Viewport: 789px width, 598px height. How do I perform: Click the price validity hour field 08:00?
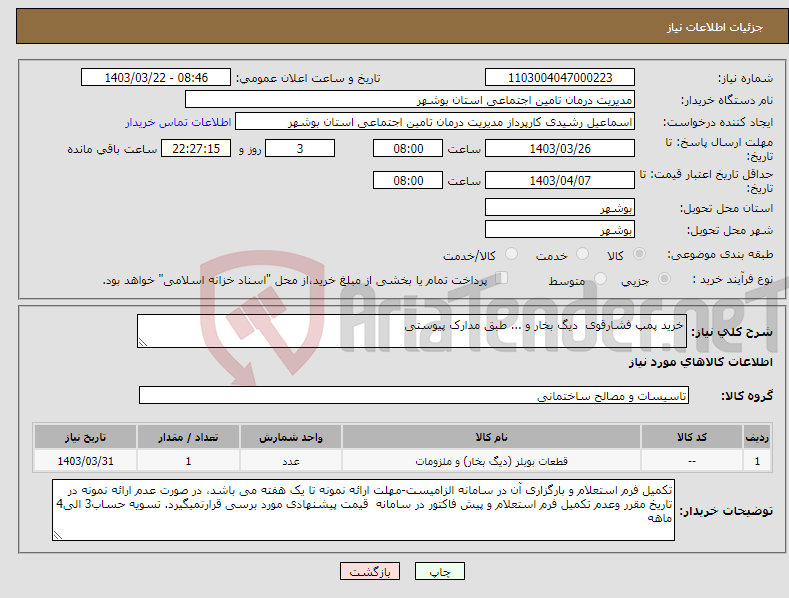pos(408,180)
